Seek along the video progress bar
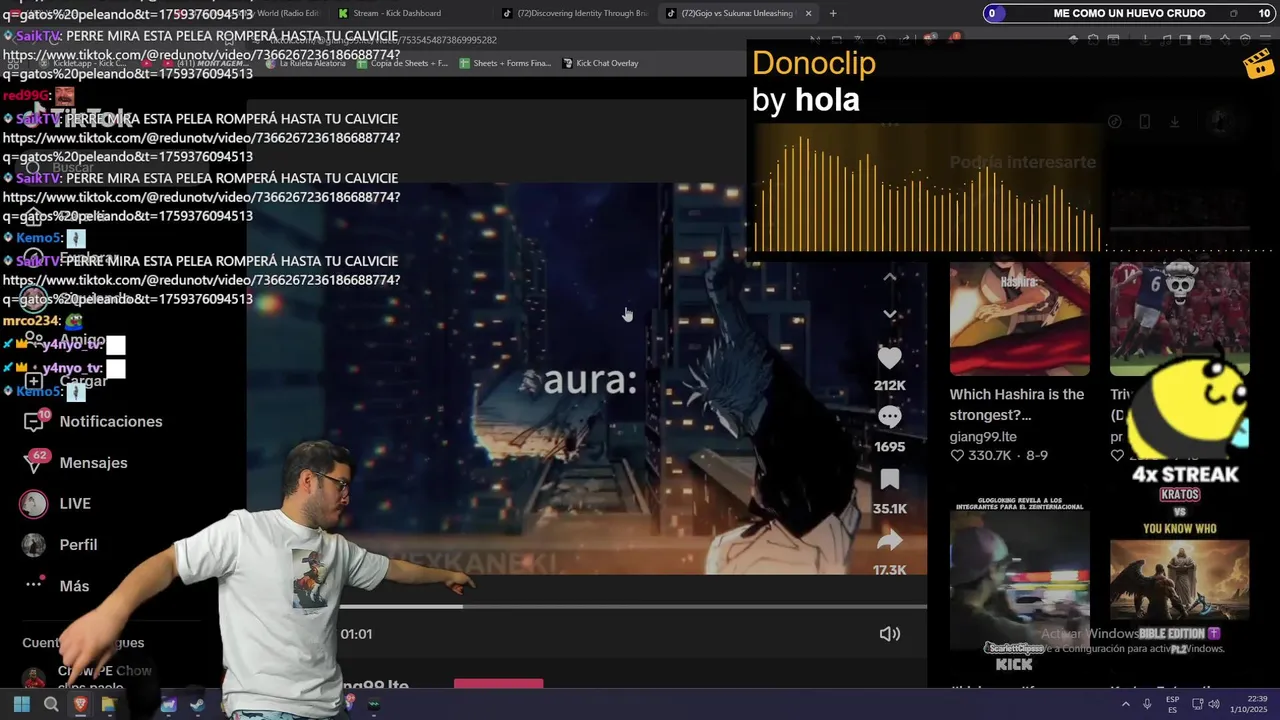Image resolution: width=1280 pixels, height=720 pixels. [633, 606]
